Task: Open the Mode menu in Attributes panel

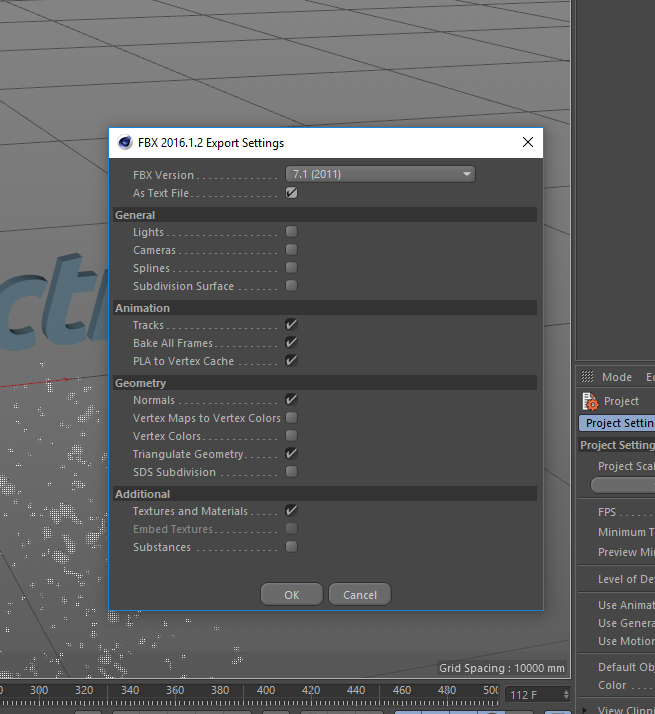Action: [x=617, y=377]
